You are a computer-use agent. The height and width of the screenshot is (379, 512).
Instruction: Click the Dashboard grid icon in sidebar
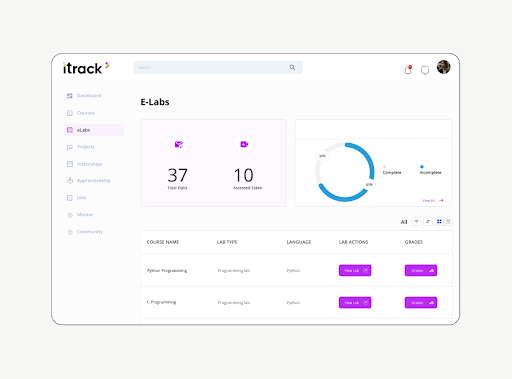tap(70, 96)
